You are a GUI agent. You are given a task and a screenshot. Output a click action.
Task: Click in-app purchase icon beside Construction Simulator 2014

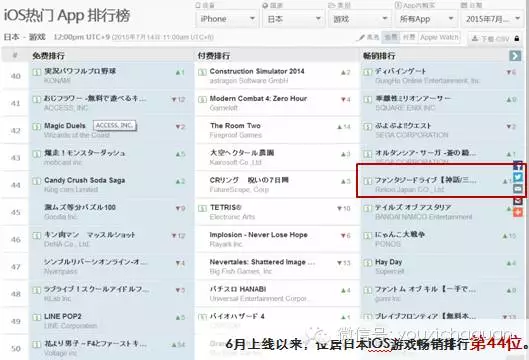(x=202, y=72)
